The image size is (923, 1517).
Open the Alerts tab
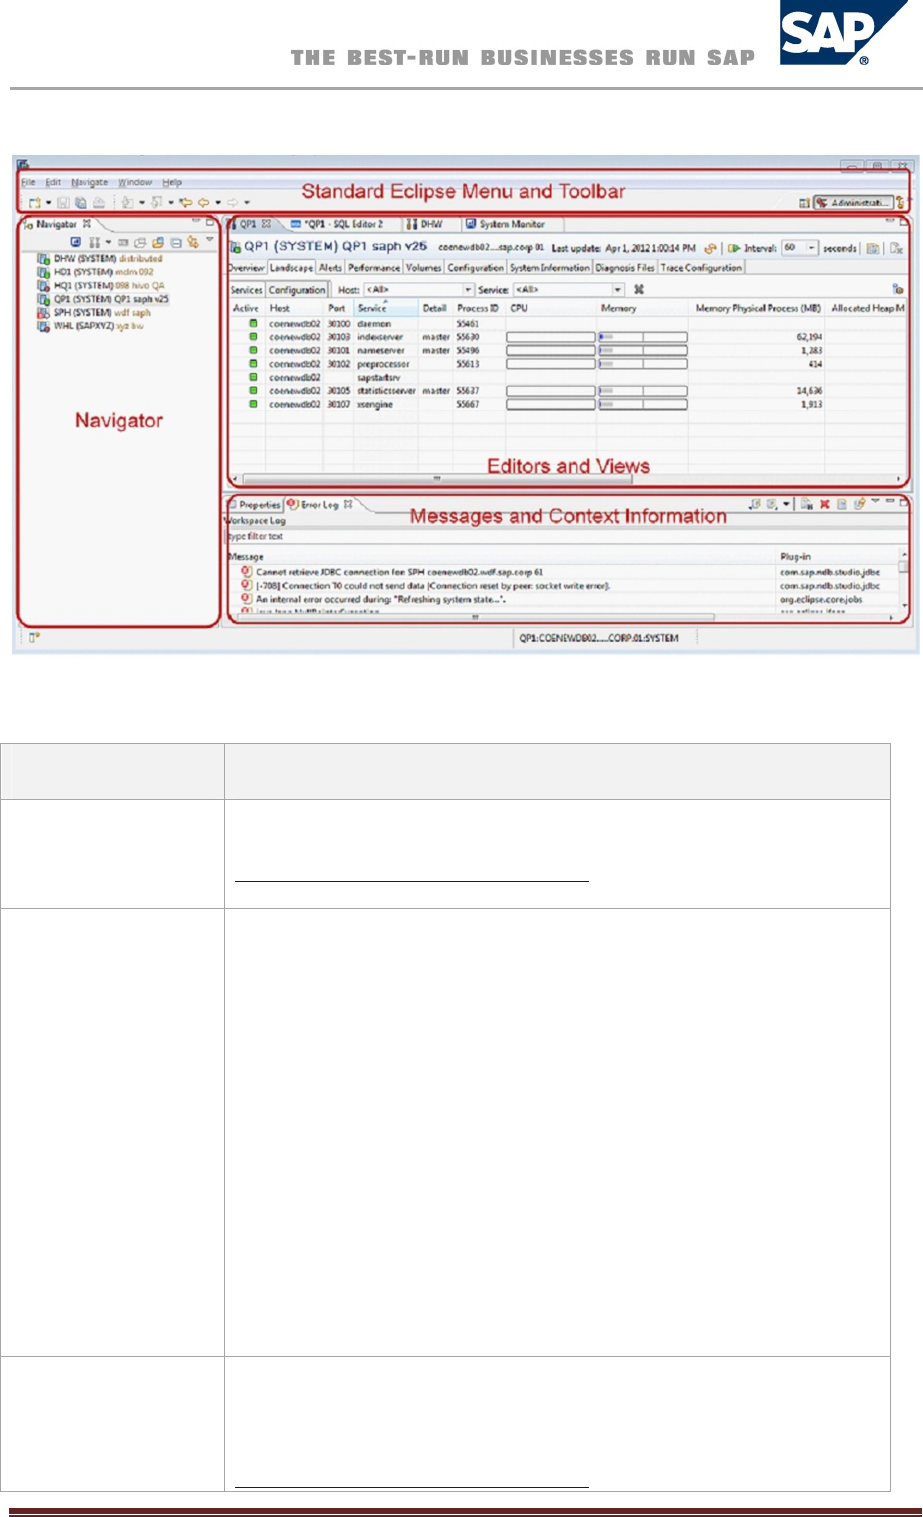click(x=330, y=268)
